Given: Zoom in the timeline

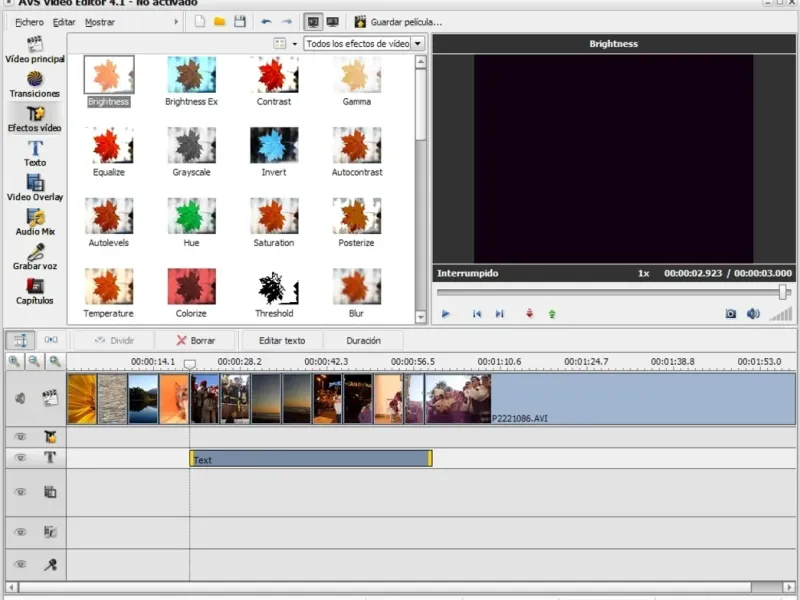Looking at the screenshot, I should pos(14,361).
